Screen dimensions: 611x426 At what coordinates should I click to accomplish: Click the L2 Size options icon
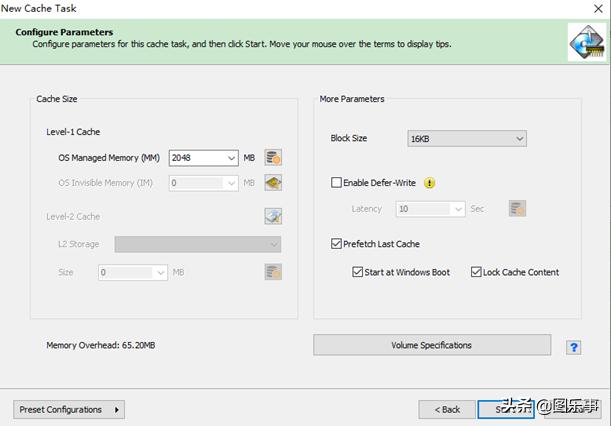pos(273,272)
